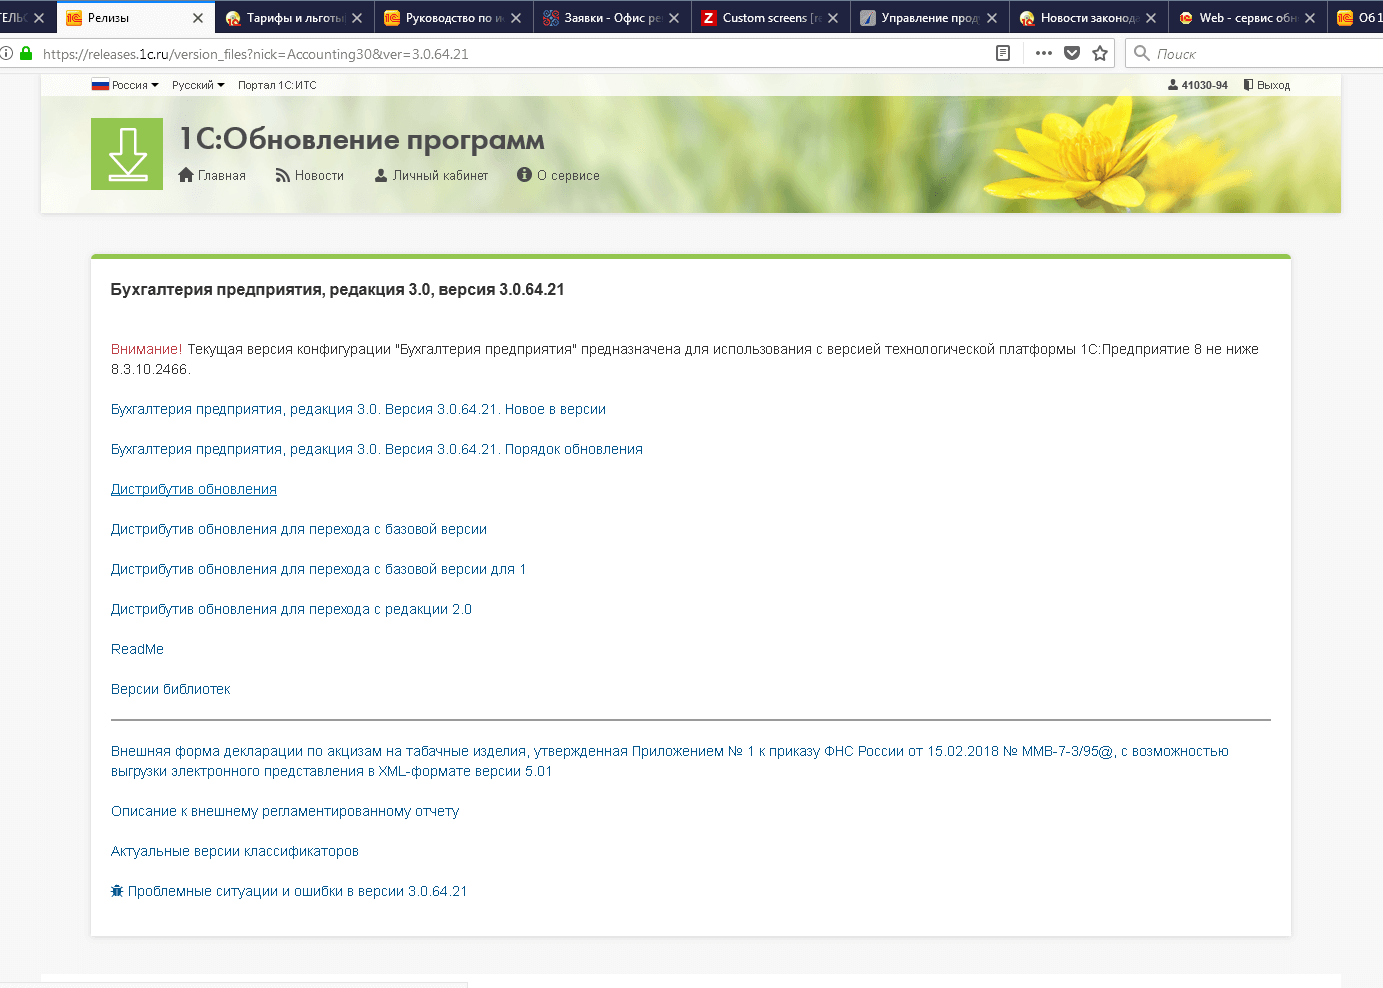
Task: Open Личный кабинет
Action: (x=431, y=175)
